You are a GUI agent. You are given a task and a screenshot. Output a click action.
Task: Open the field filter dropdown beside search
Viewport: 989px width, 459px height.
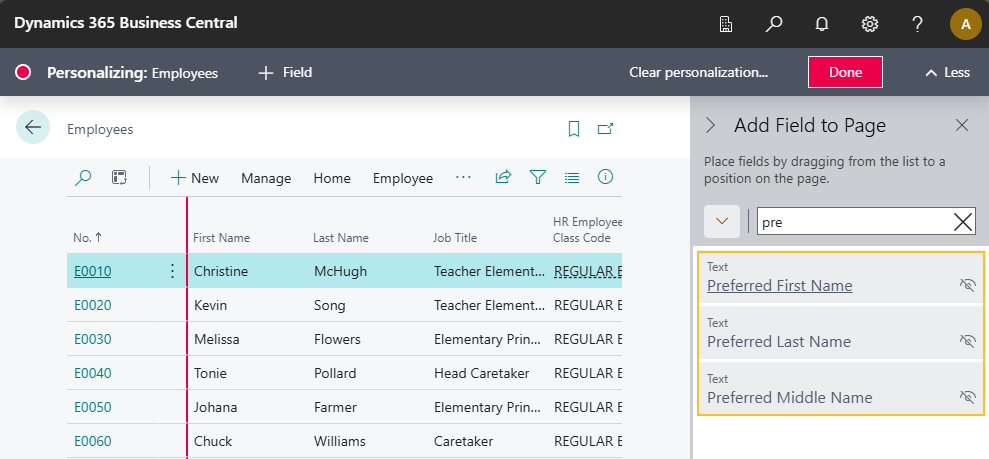pyautogui.click(x=722, y=221)
